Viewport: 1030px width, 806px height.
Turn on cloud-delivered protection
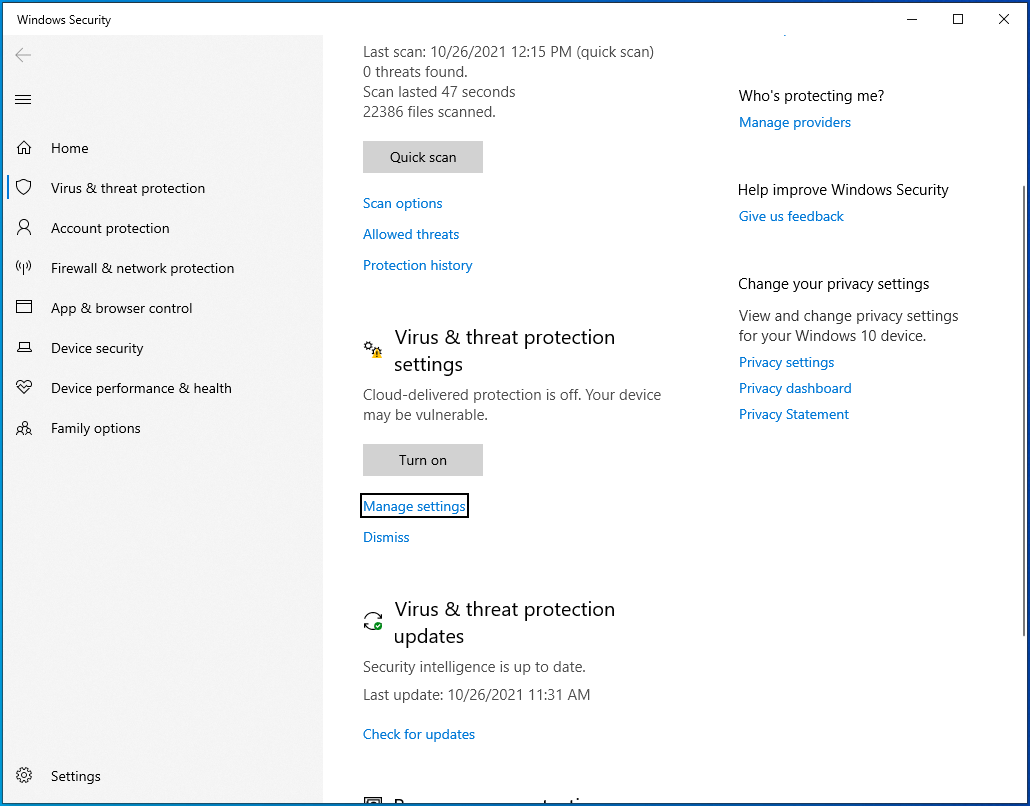coord(422,460)
